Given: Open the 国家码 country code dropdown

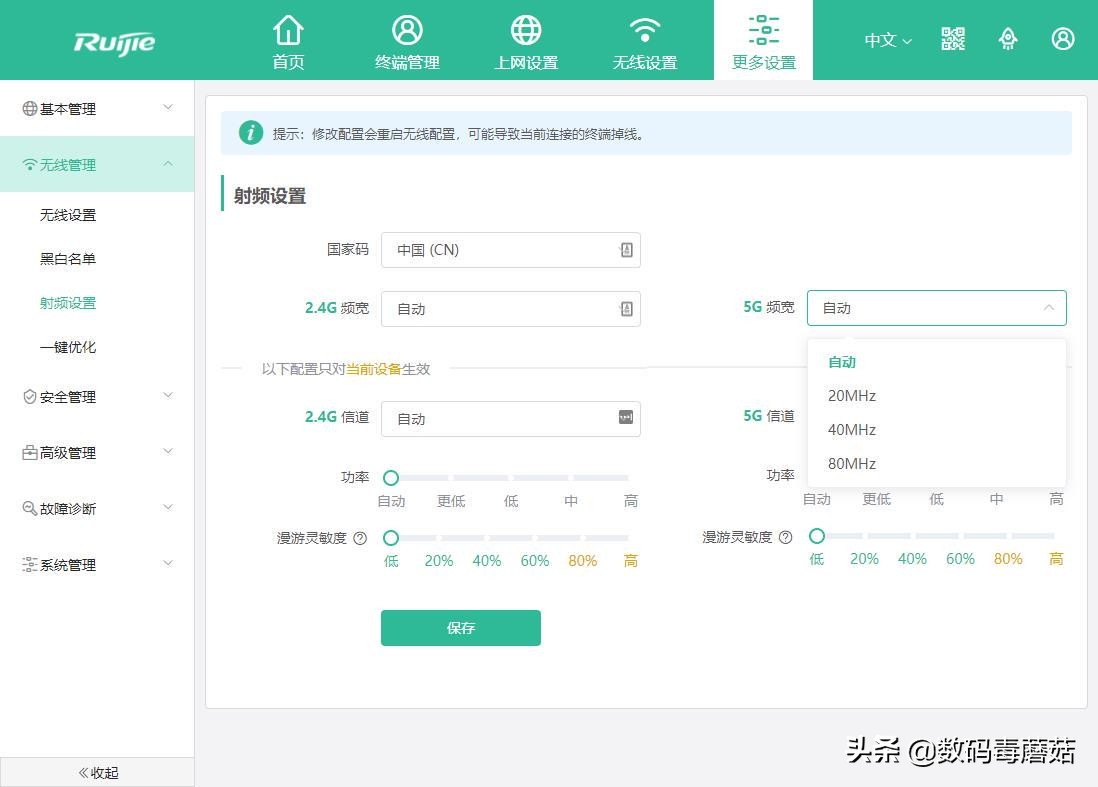Looking at the screenshot, I should [511, 250].
